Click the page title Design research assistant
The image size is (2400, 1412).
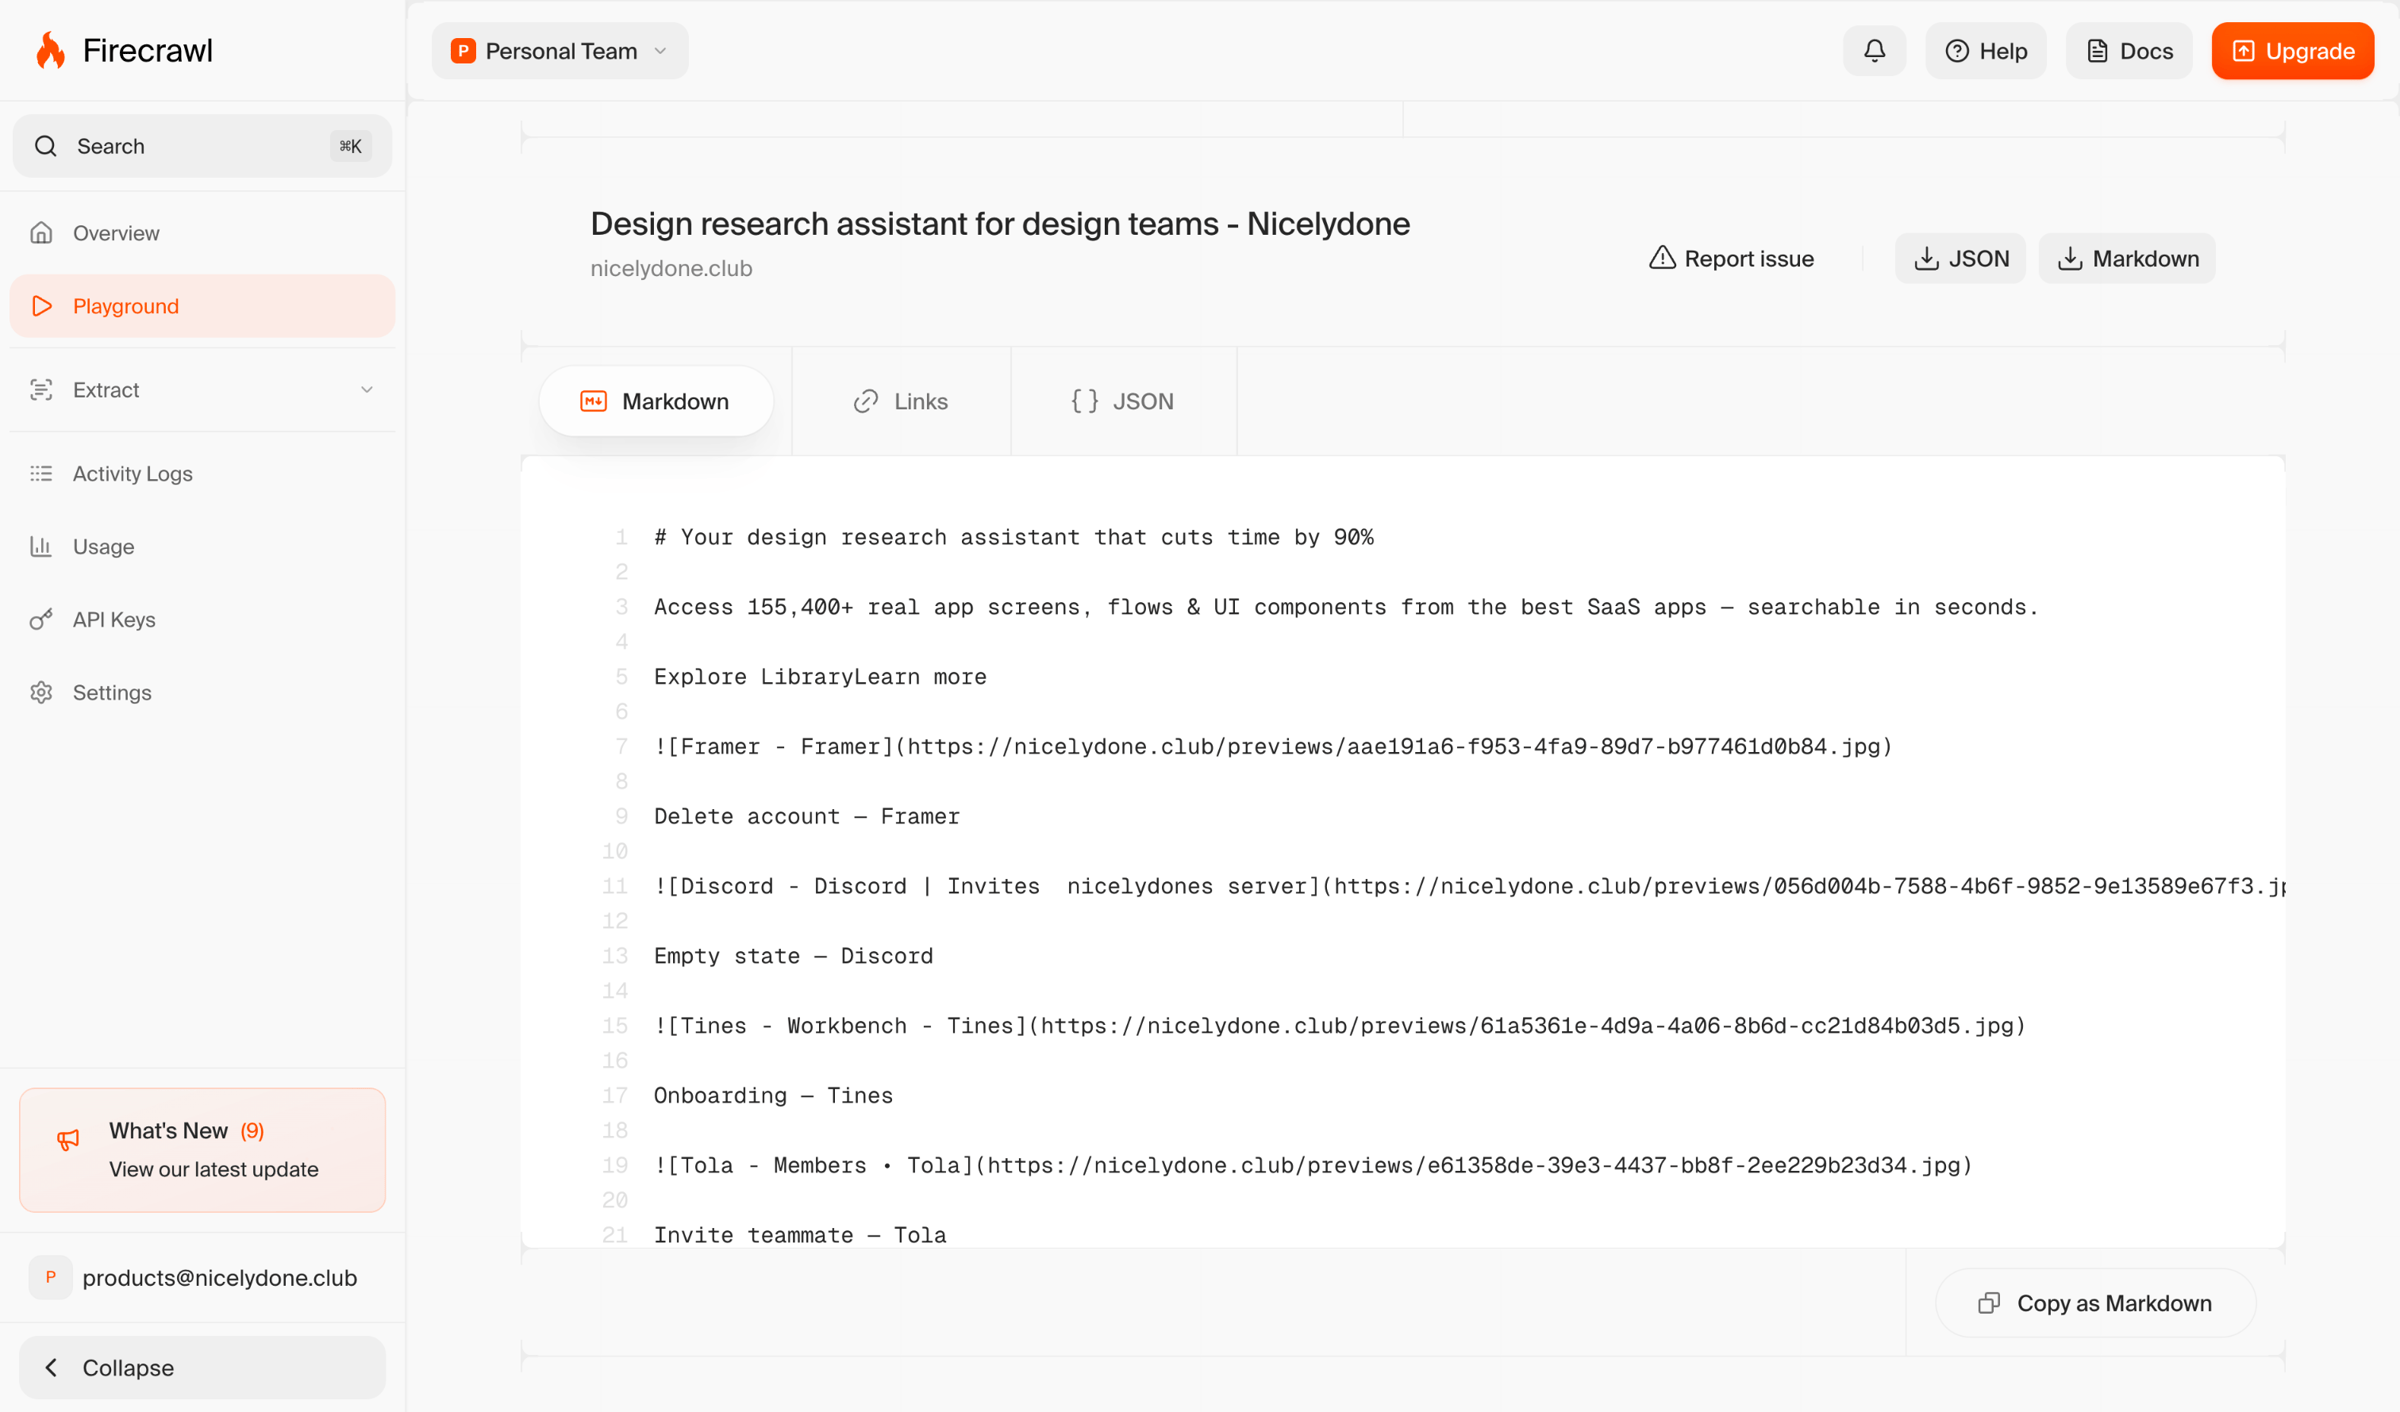pyautogui.click(x=1000, y=223)
